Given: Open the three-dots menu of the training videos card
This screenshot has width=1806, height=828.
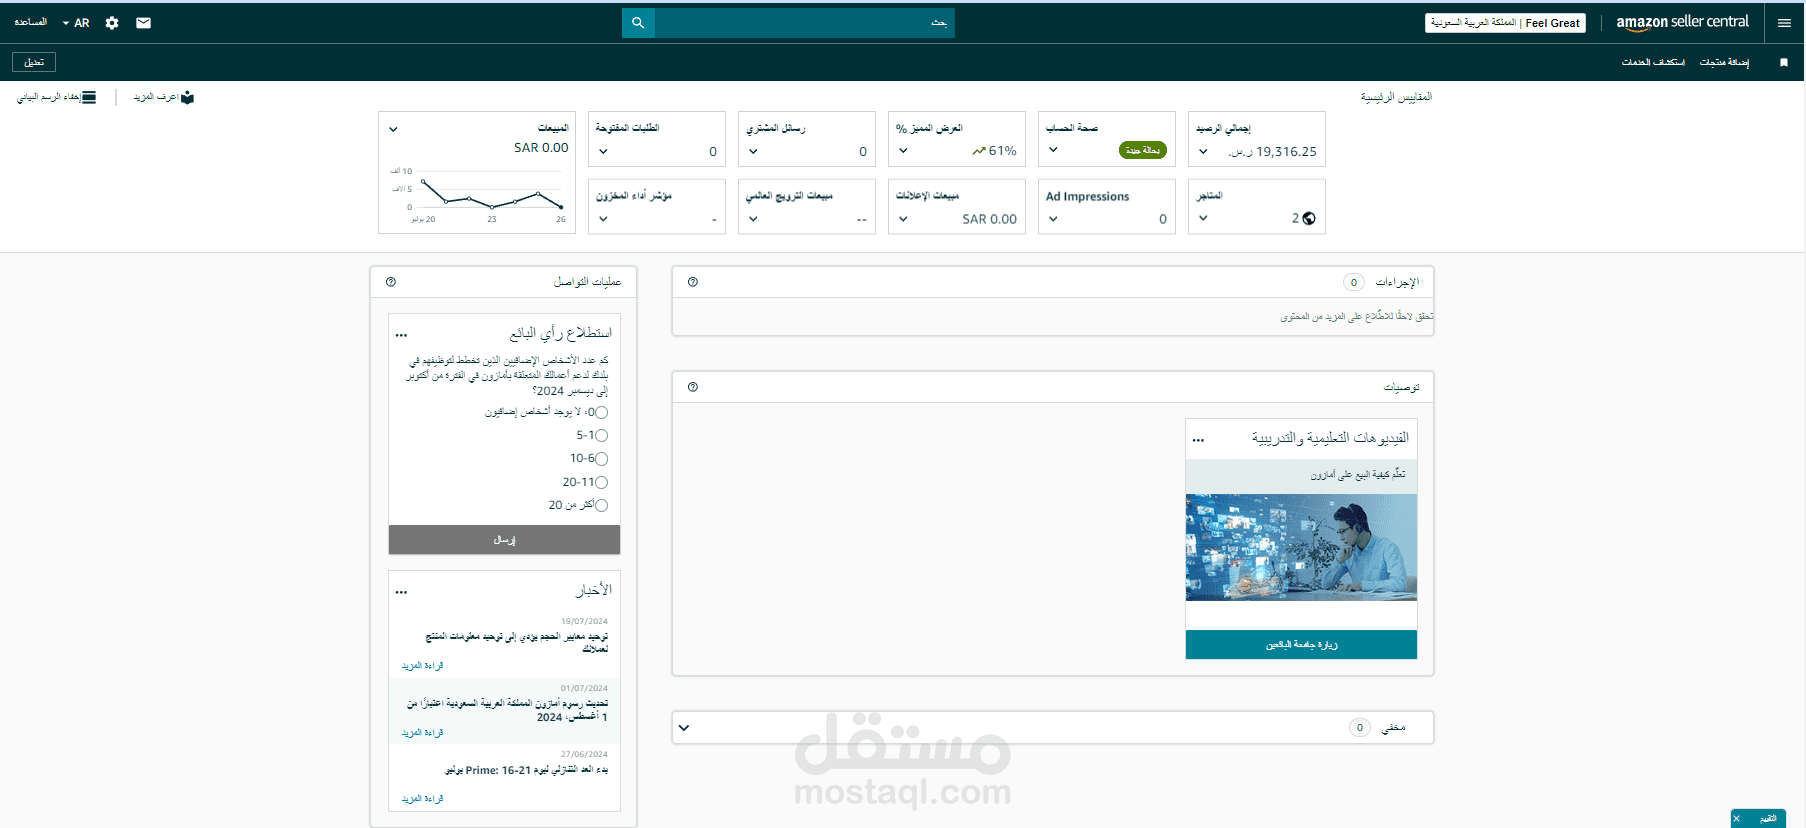Looking at the screenshot, I should (x=1198, y=440).
